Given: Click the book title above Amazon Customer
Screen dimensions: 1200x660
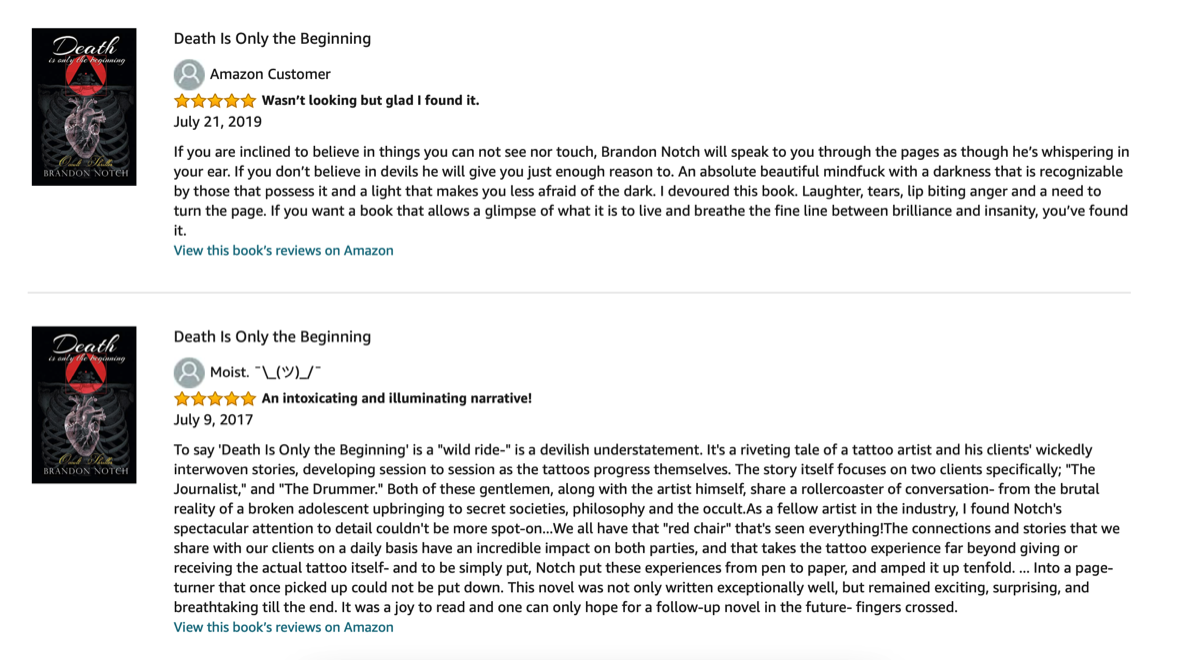Looking at the screenshot, I should coord(272,39).
